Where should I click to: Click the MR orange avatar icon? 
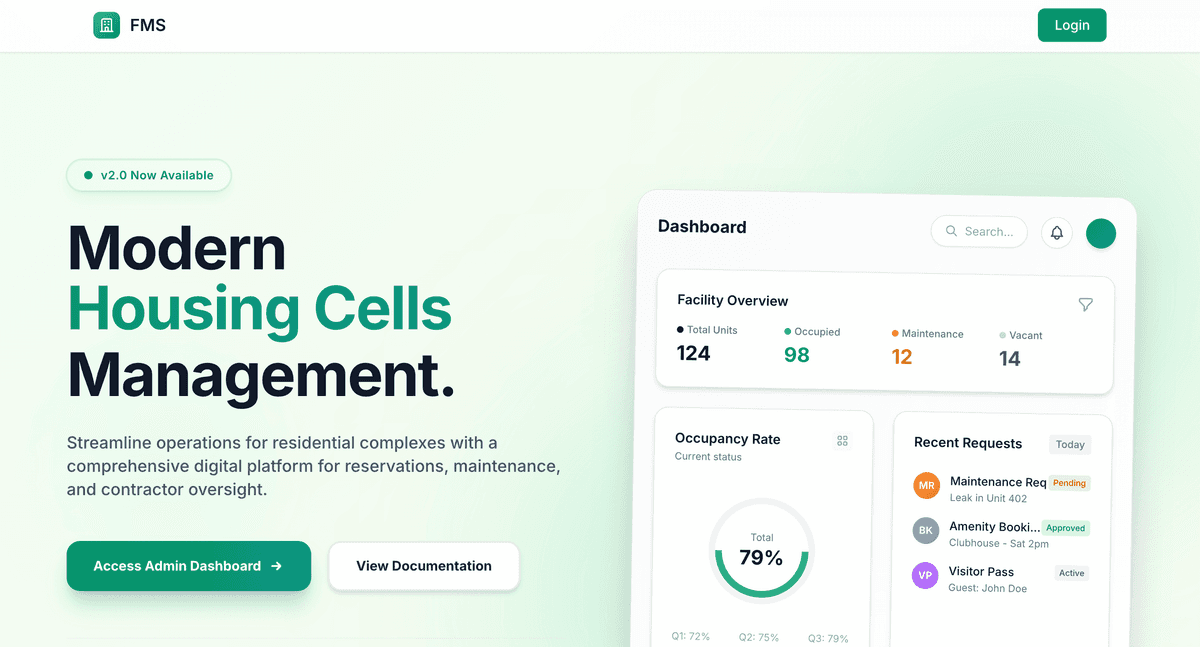coord(926,487)
